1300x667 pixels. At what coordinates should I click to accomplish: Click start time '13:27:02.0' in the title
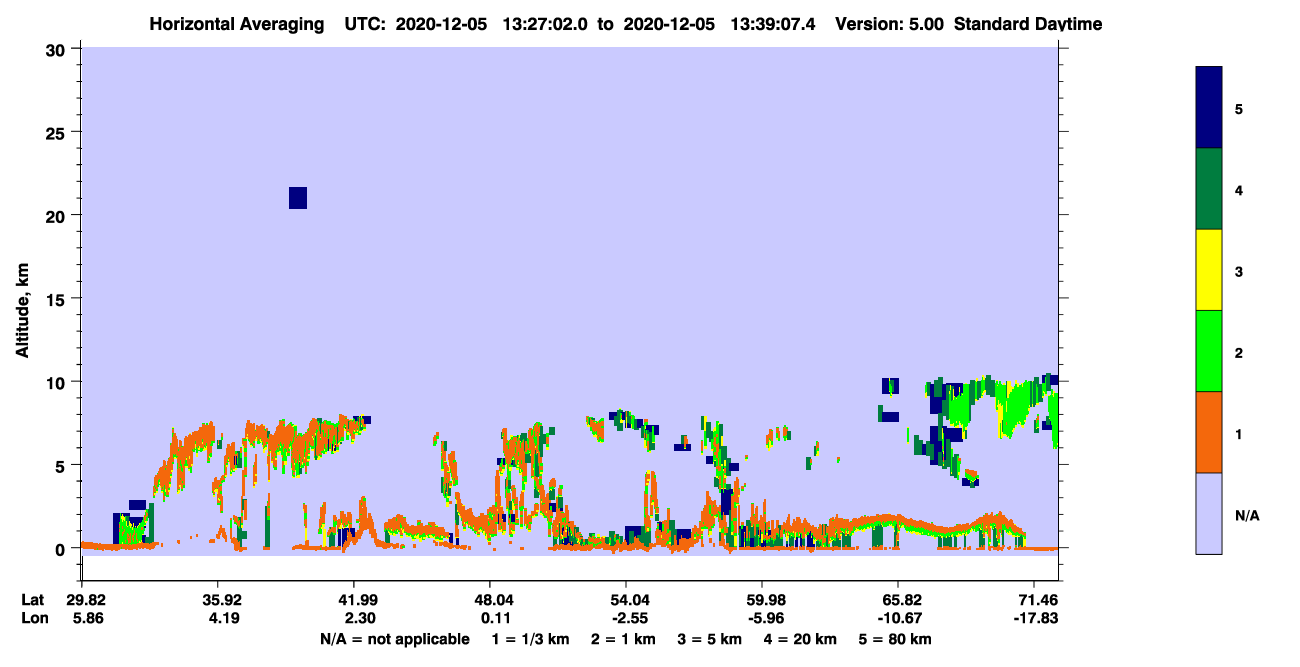pyautogui.click(x=545, y=24)
